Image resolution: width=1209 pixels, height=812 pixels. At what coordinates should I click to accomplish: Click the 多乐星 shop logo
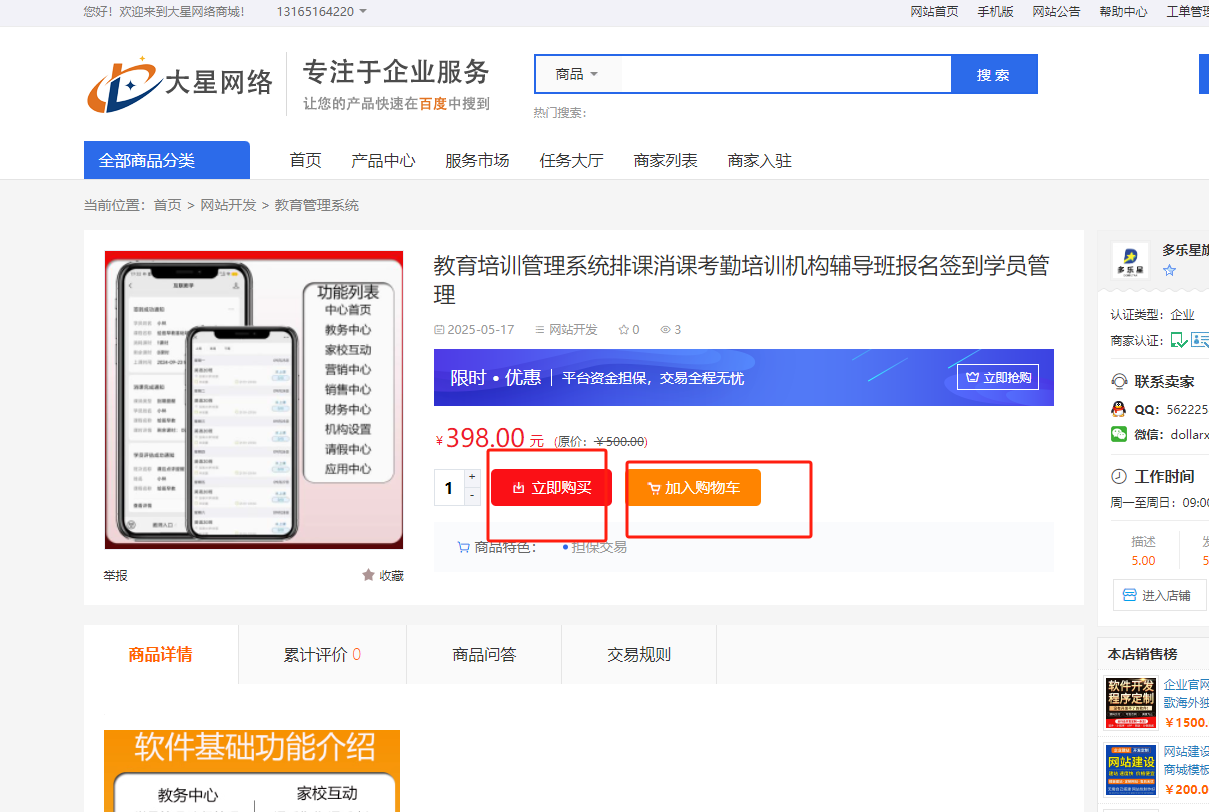(1131, 260)
